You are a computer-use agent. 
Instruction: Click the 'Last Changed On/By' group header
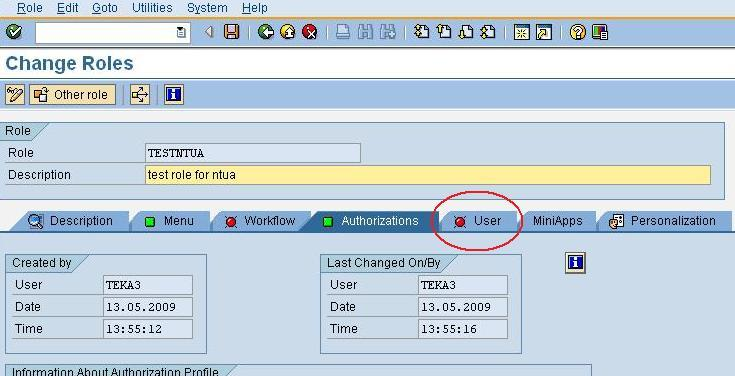(x=383, y=263)
